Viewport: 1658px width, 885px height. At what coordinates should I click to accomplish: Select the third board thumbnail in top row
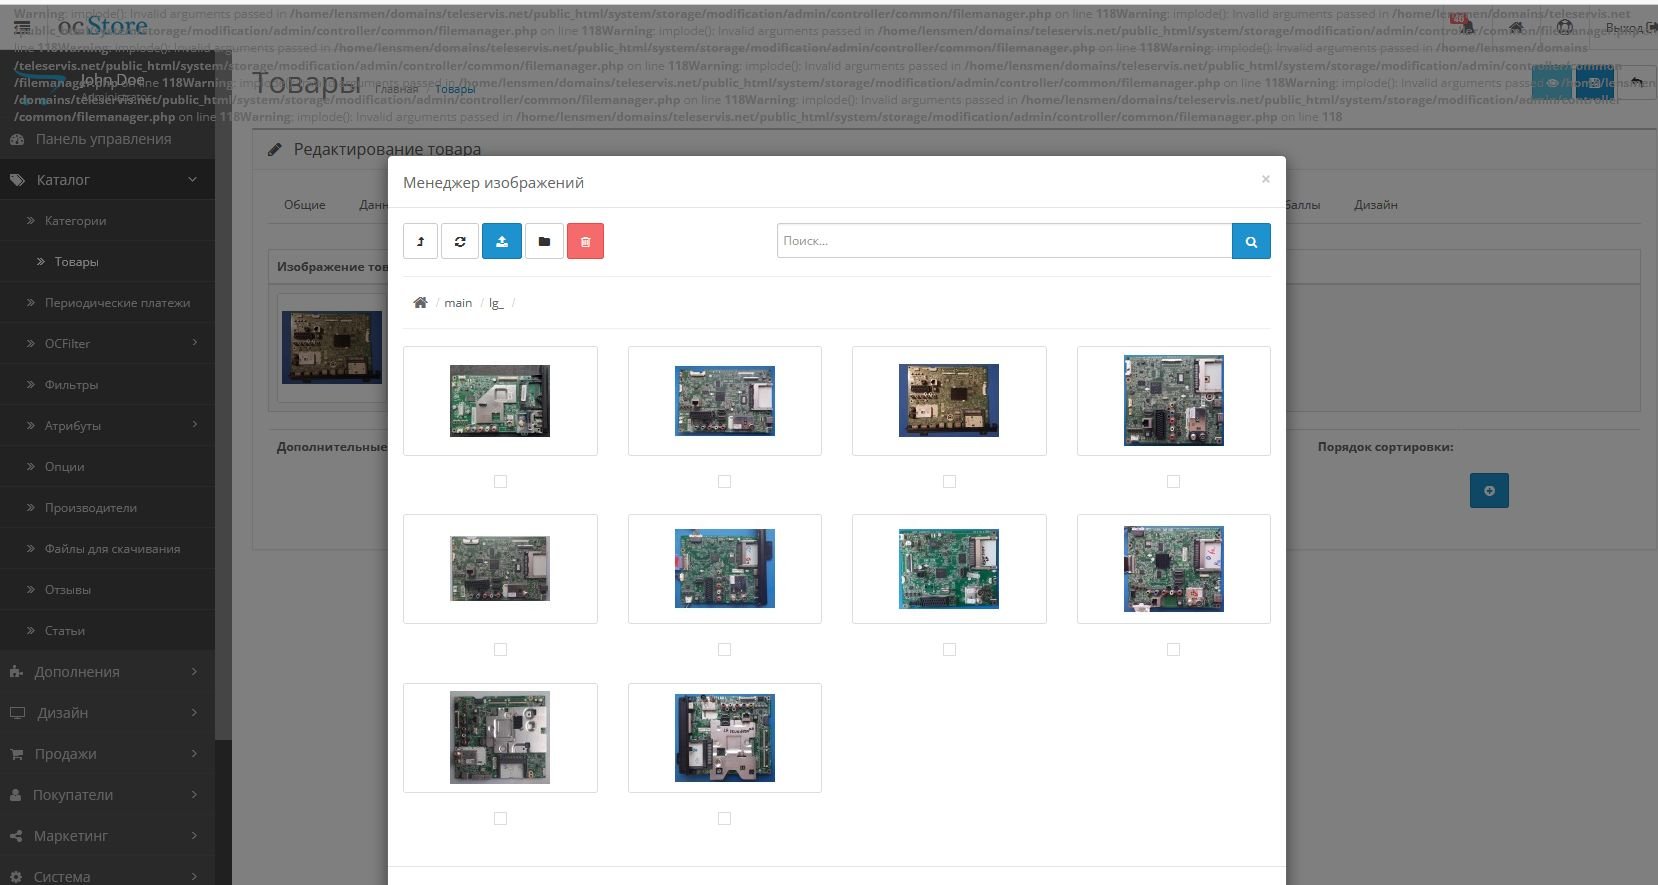point(949,400)
